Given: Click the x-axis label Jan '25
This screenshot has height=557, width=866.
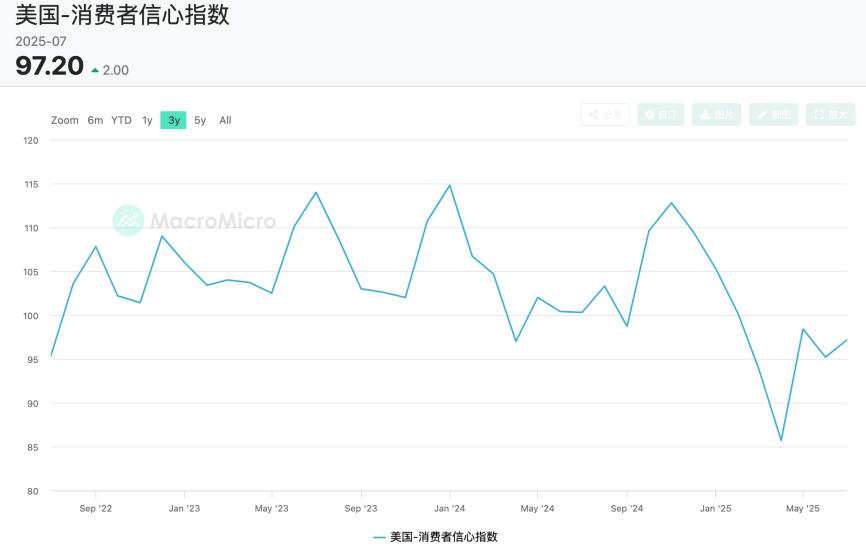Looking at the screenshot, I should 715,508.
